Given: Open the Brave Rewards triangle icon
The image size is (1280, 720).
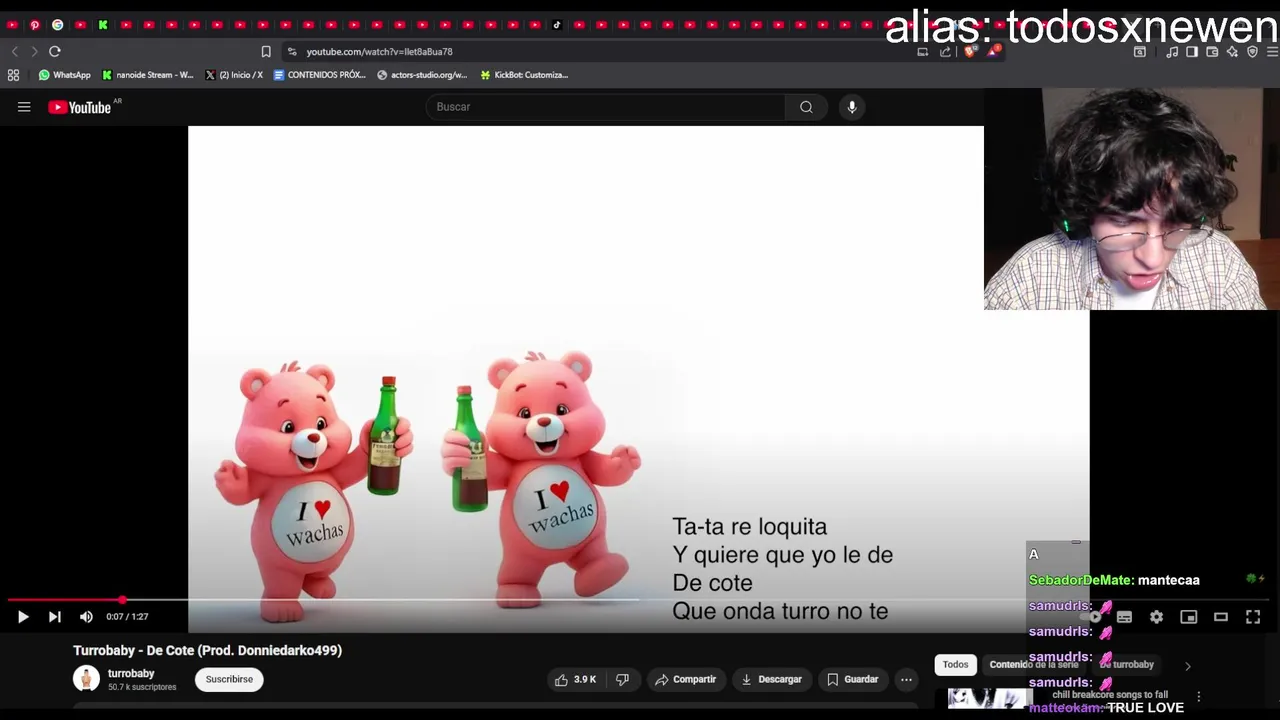Looking at the screenshot, I should tap(993, 51).
